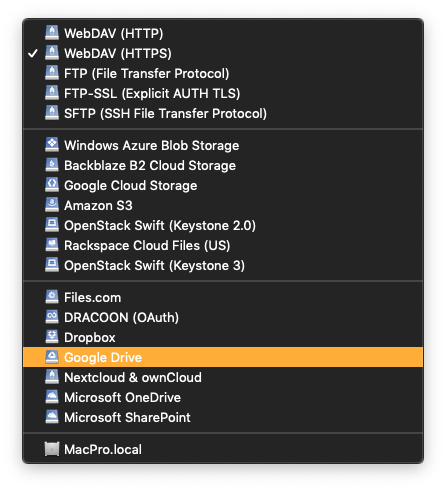
Task: Click the Backblaze B2 drive icon
Action: click(x=52, y=165)
